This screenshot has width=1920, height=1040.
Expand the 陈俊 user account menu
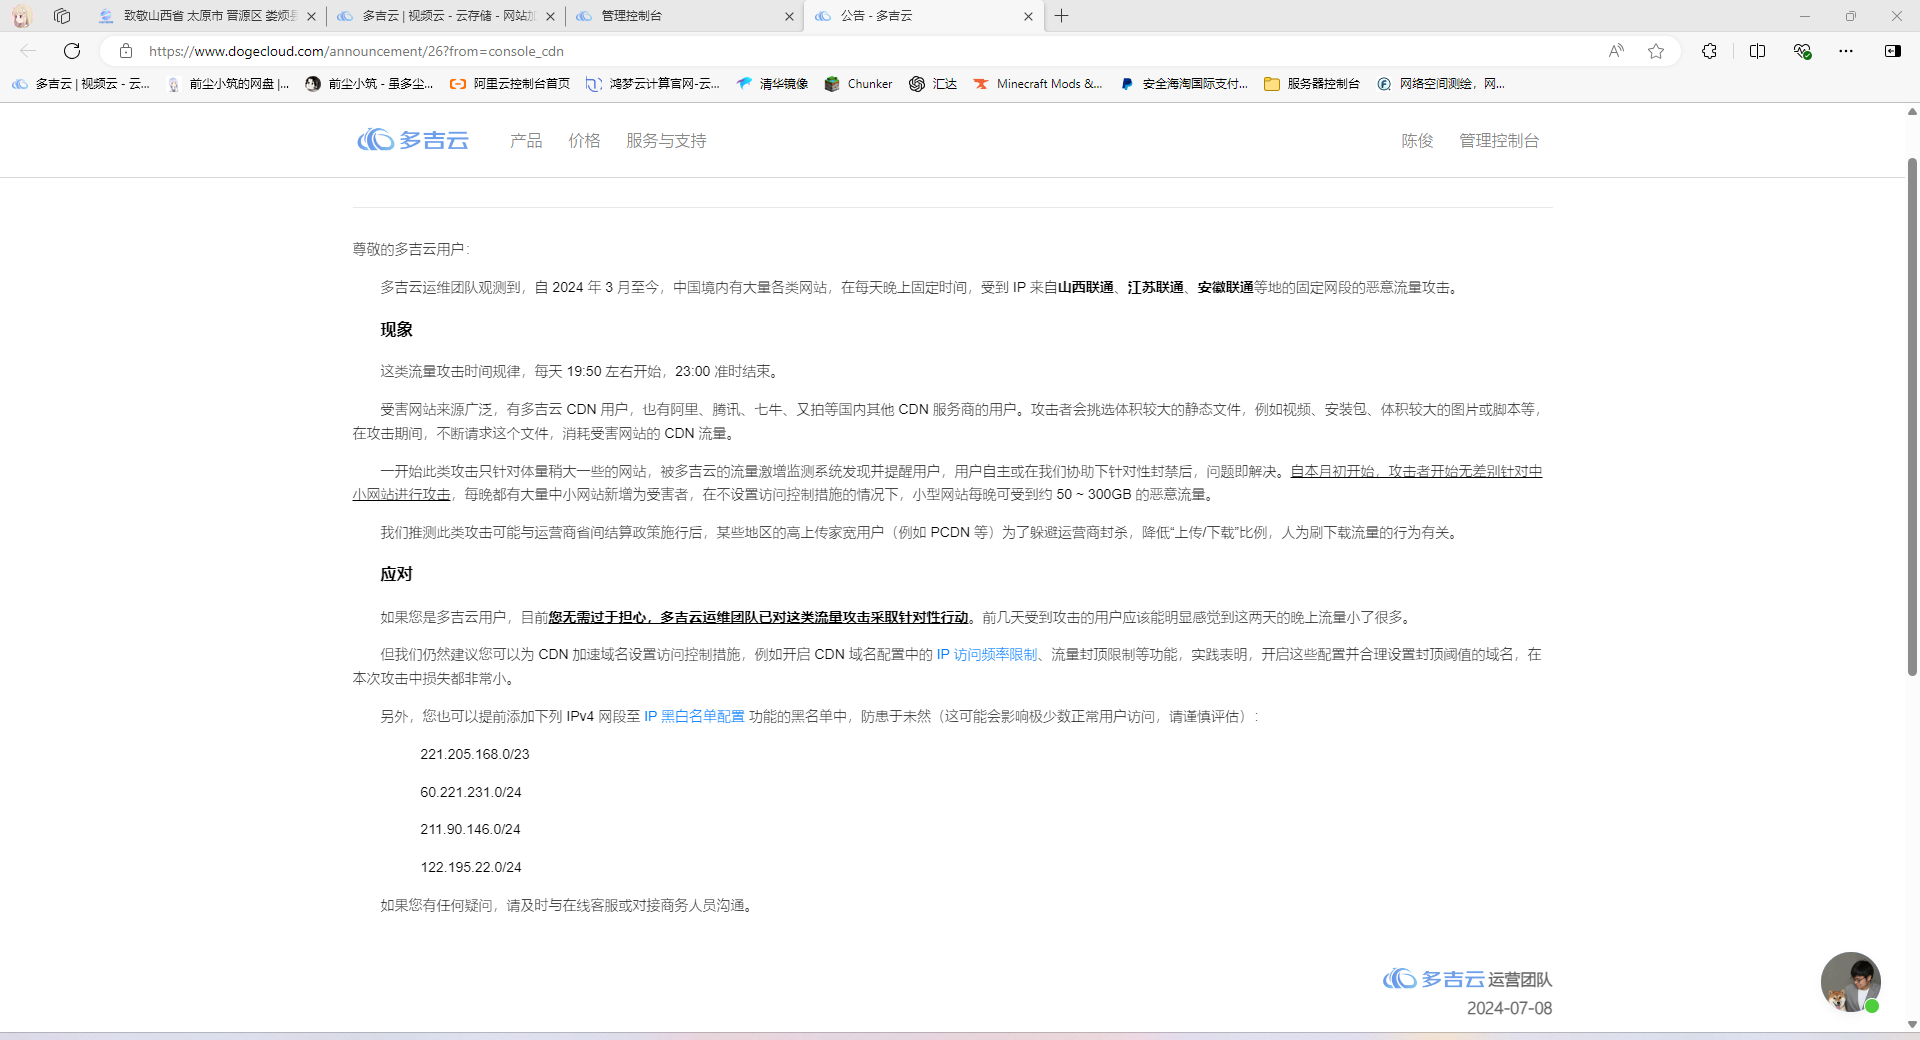pos(1417,141)
